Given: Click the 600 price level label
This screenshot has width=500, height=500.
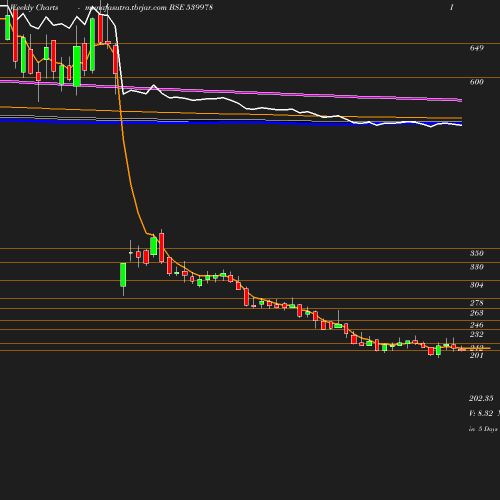Looking at the screenshot, I should tap(477, 82).
